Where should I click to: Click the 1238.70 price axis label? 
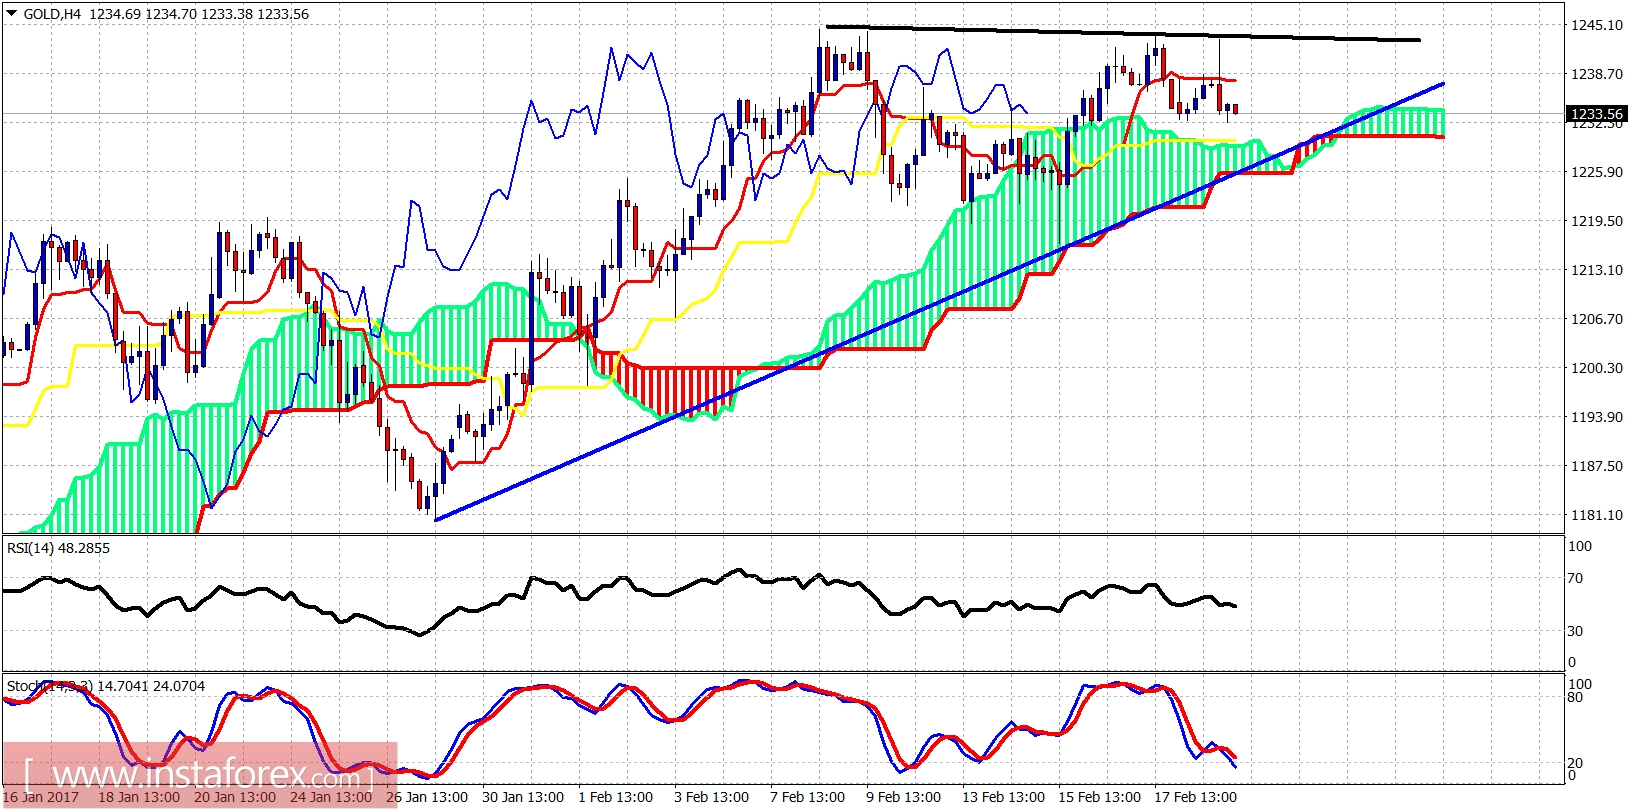1597,74
